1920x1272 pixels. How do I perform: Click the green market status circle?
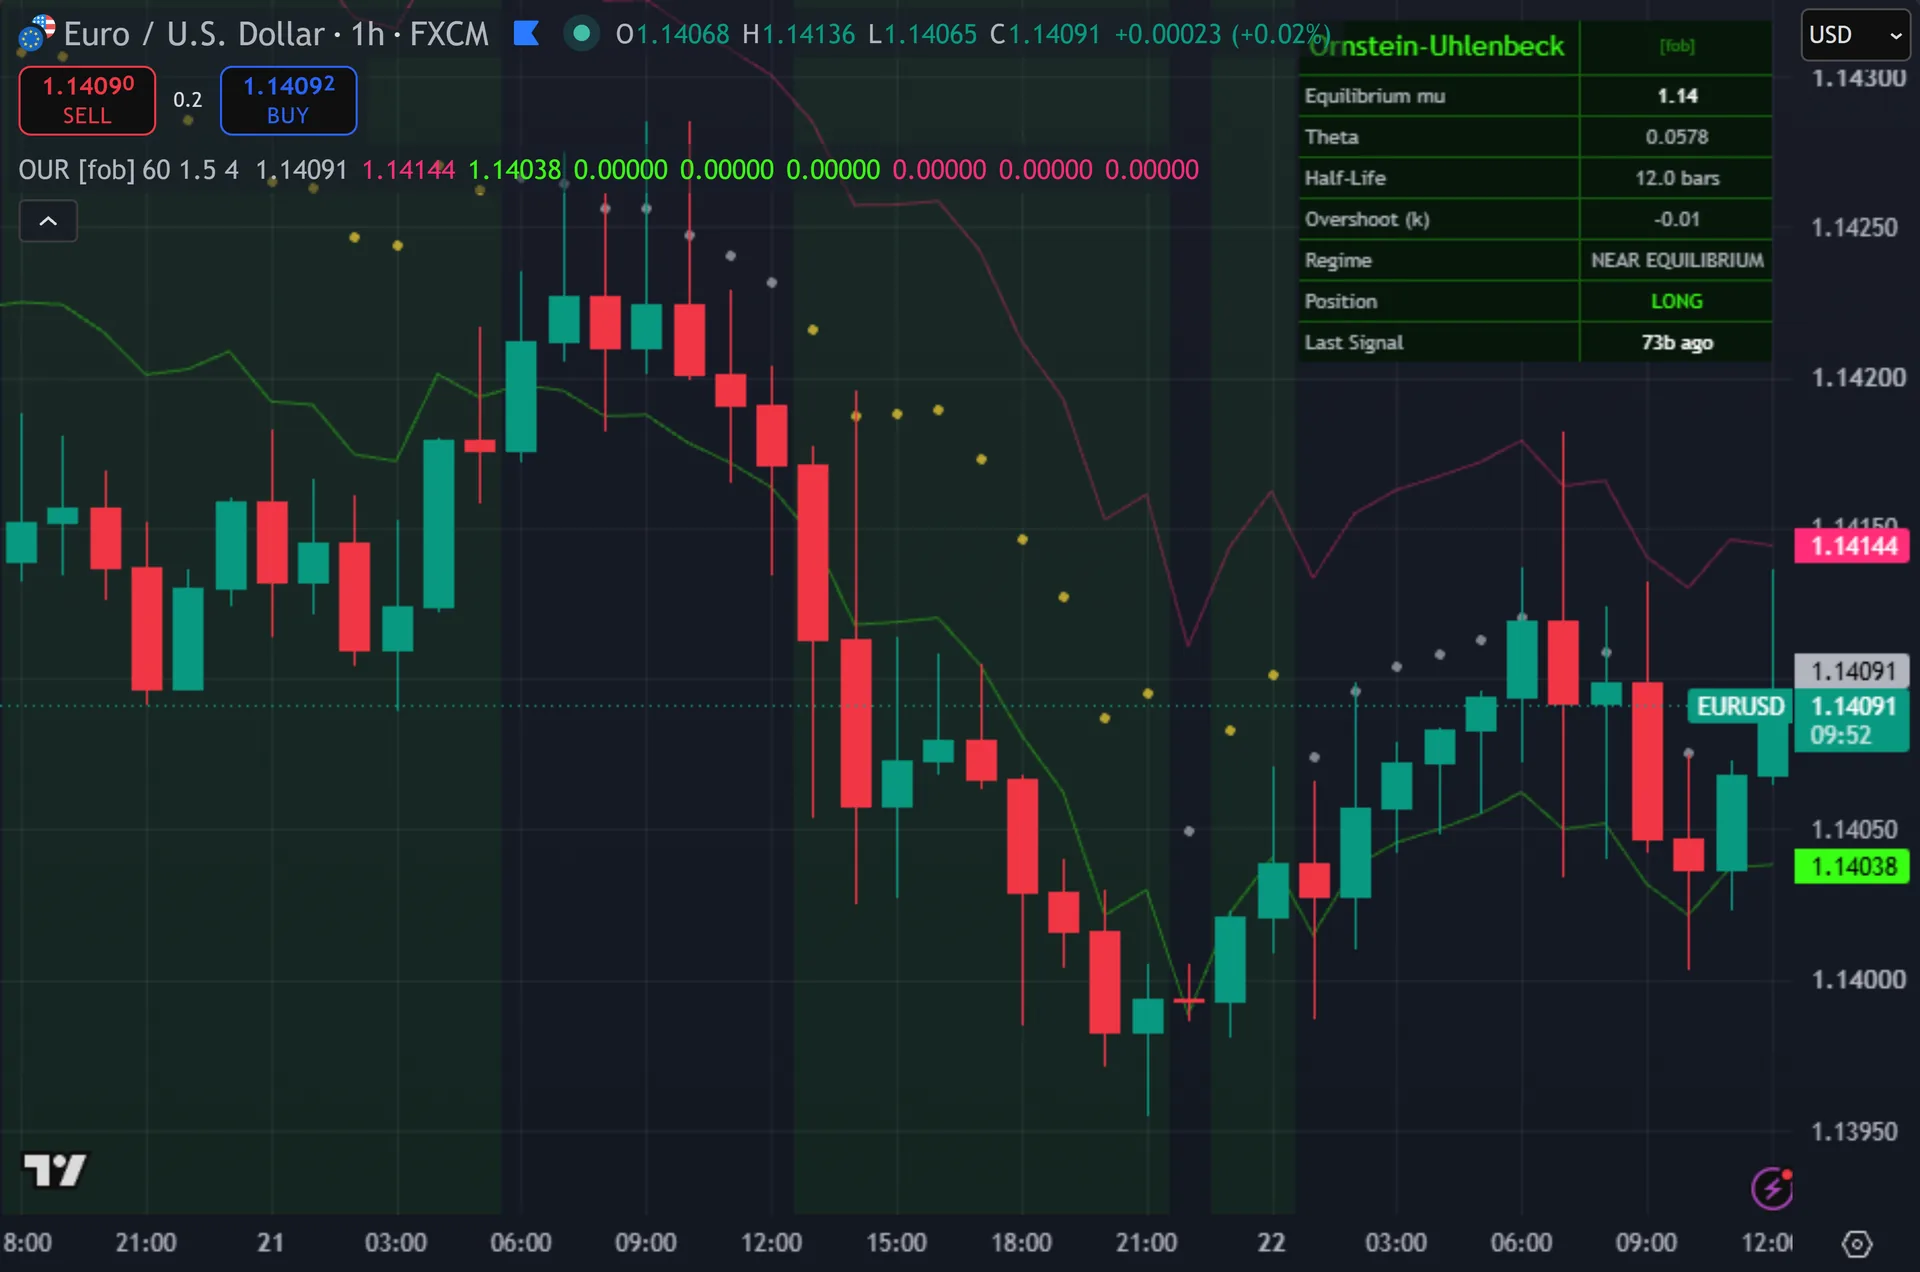click(581, 34)
